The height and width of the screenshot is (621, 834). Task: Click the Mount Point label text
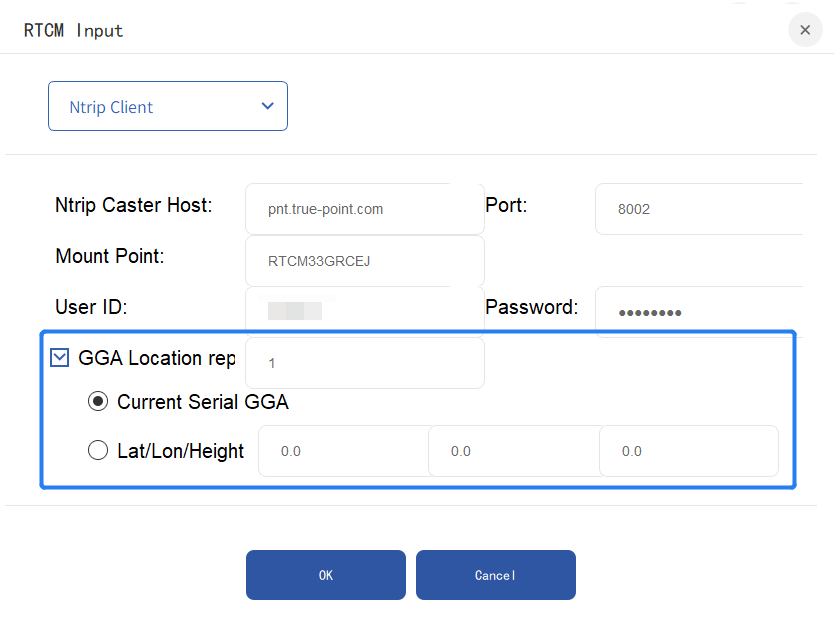click(110, 256)
